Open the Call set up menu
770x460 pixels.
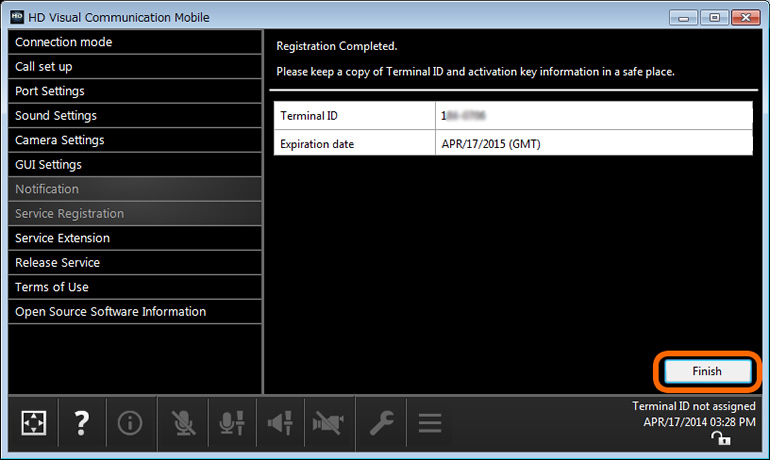(x=135, y=67)
